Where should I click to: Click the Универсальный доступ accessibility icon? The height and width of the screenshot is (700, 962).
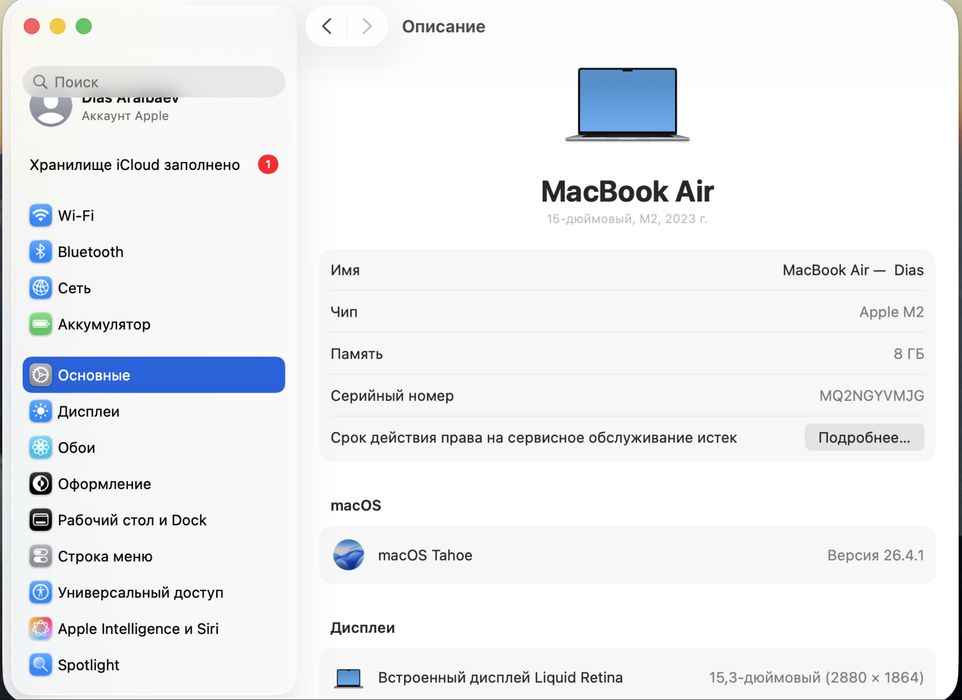(40, 592)
